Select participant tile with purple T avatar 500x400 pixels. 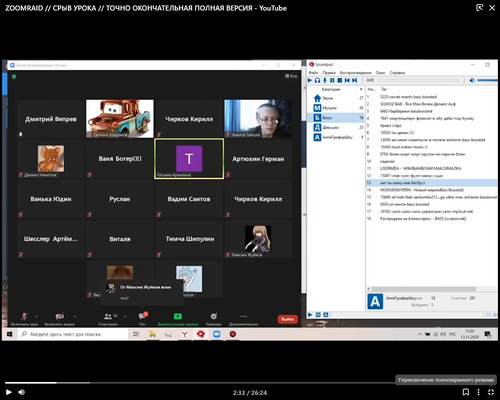[x=189, y=159]
